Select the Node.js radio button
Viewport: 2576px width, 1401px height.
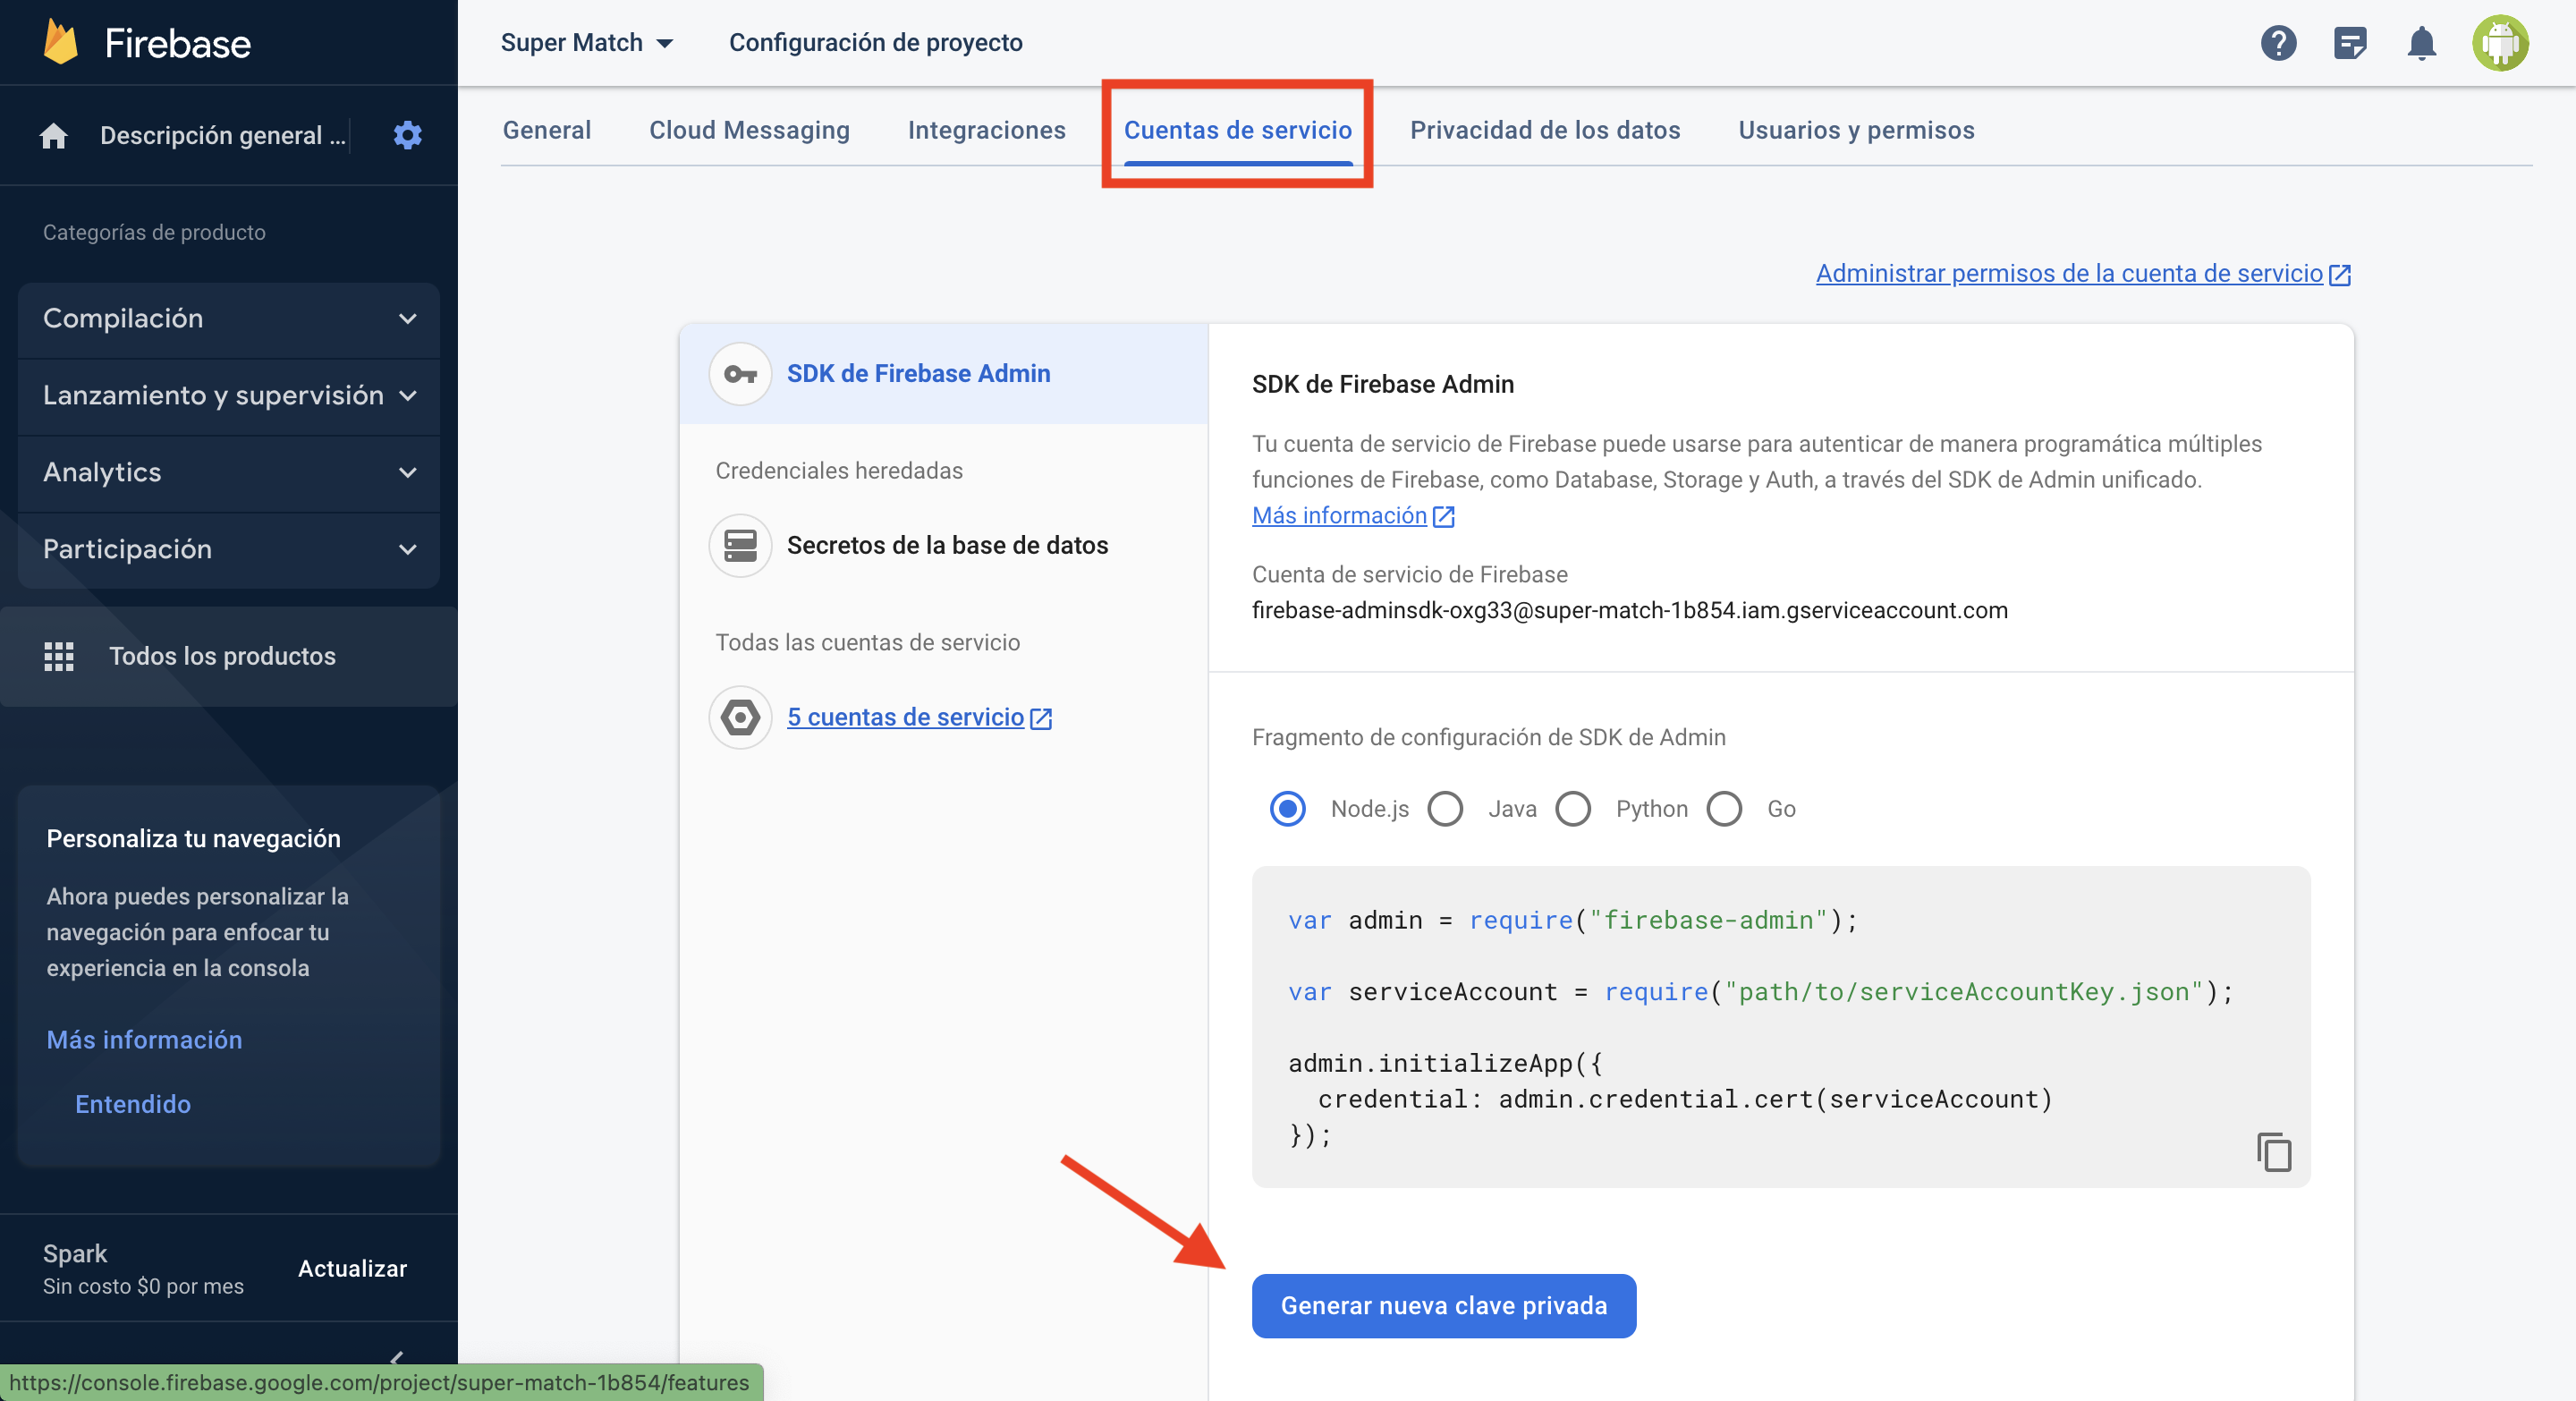[x=1287, y=808]
